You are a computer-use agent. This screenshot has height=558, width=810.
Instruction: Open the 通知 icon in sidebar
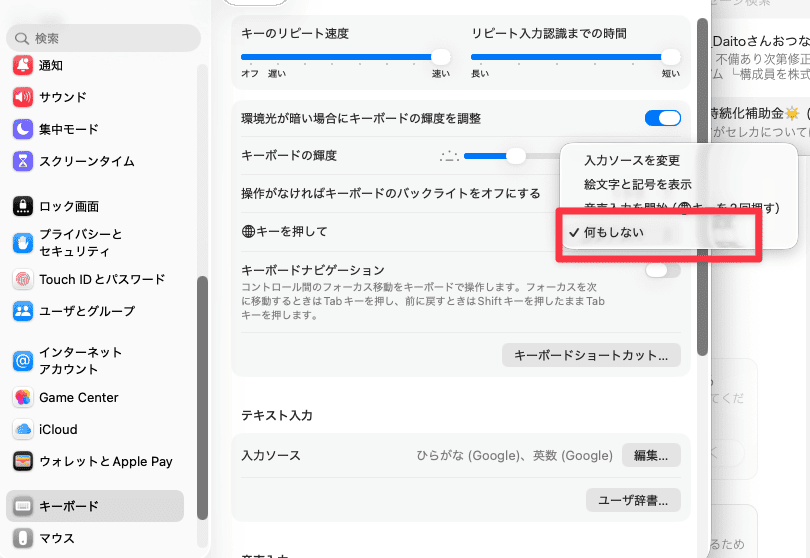[x=23, y=65]
